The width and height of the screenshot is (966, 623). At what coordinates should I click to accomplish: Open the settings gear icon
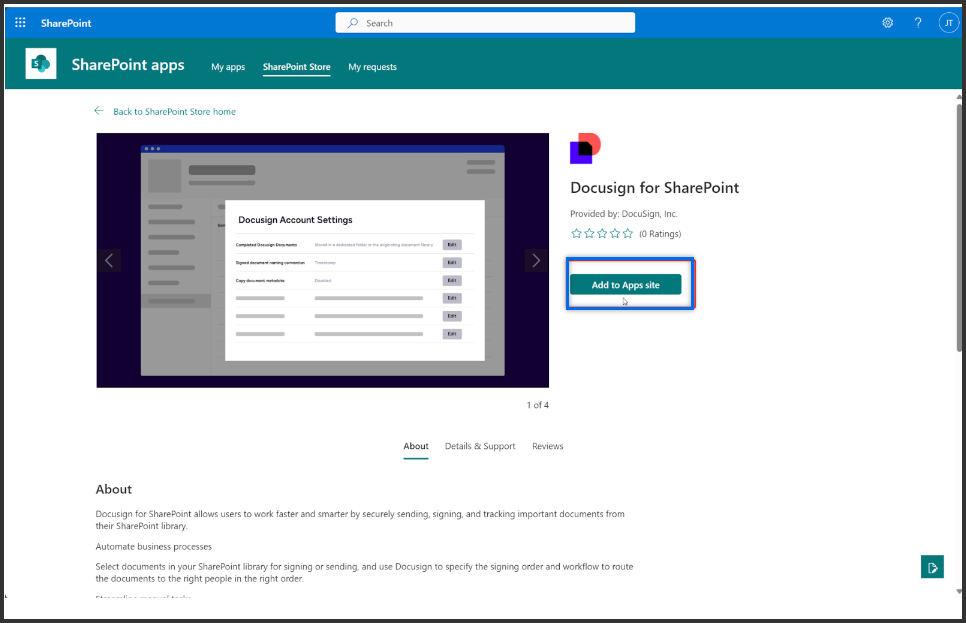coord(887,23)
